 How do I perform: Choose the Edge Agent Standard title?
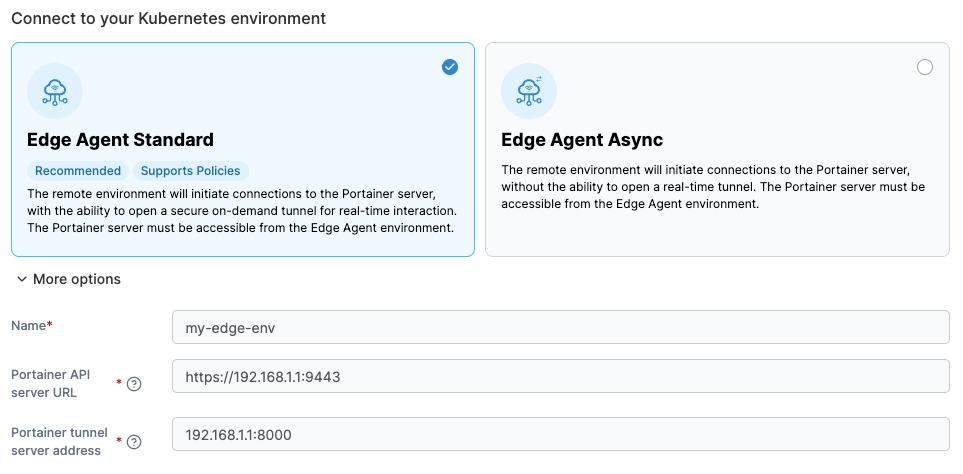point(120,140)
